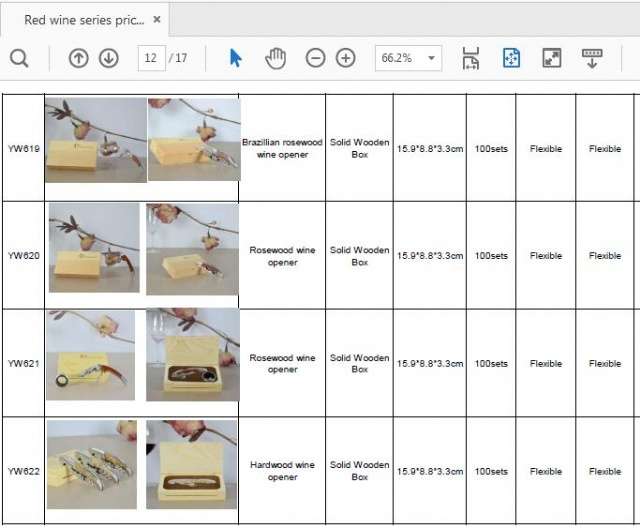Select the fit page icon

[511, 58]
